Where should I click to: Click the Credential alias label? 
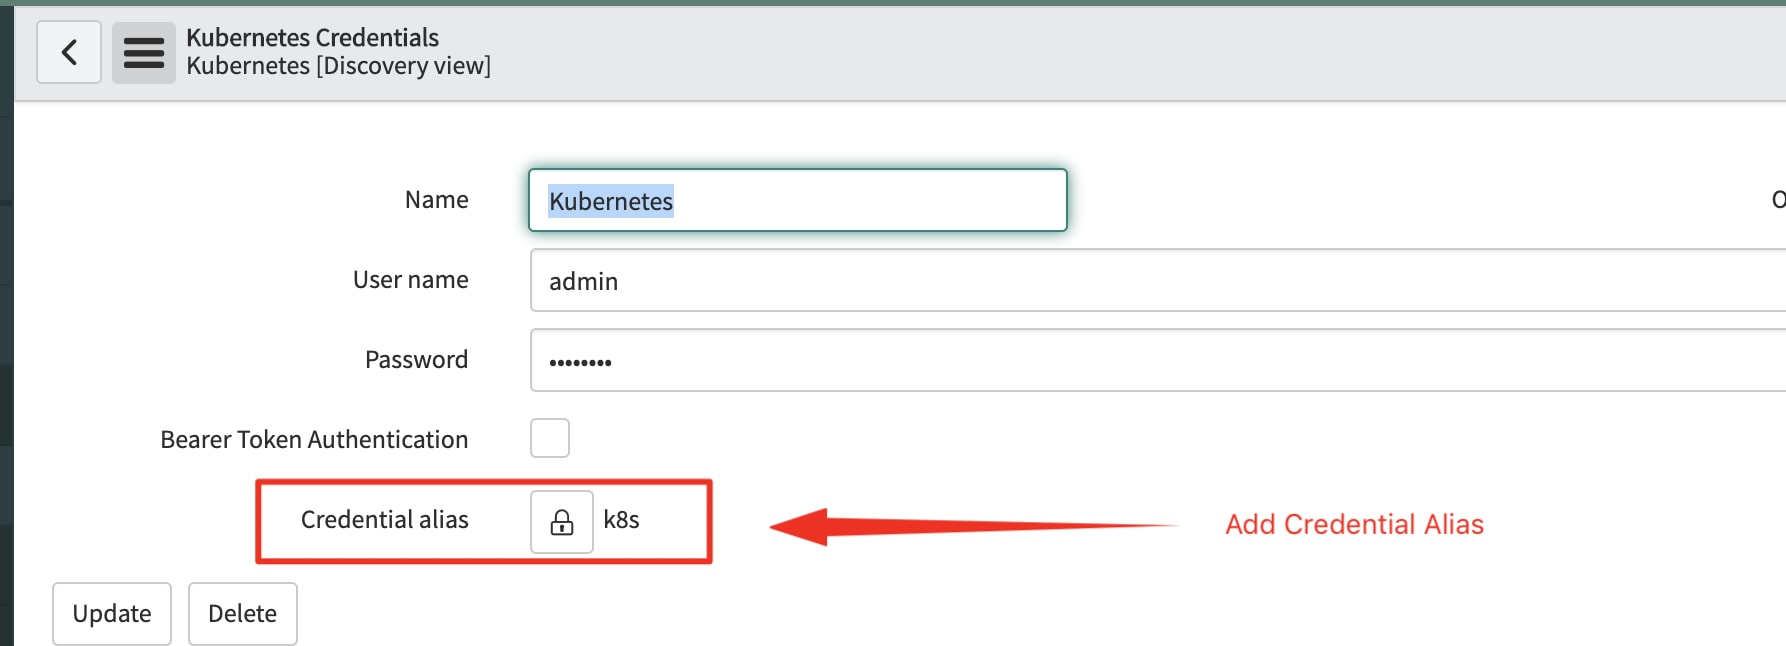(x=384, y=520)
